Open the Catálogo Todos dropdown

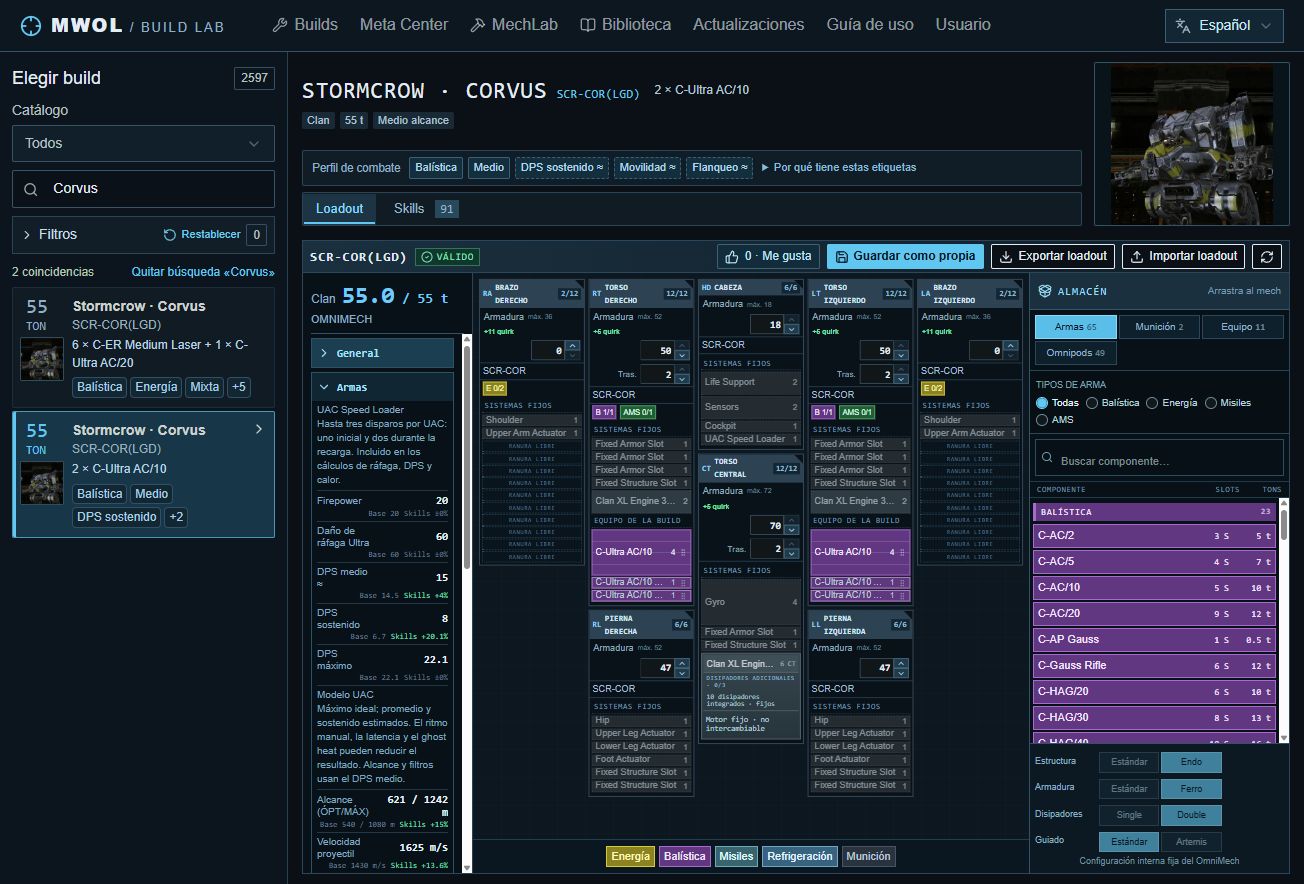click(143, 144)
